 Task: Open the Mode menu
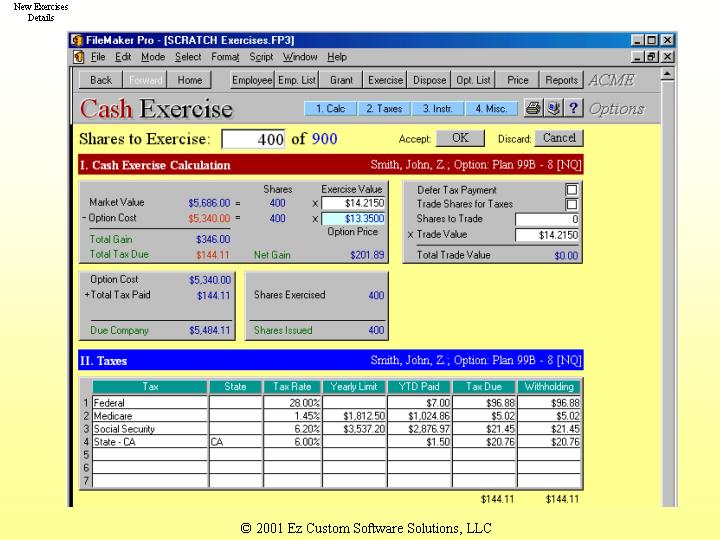pos(153,57)
